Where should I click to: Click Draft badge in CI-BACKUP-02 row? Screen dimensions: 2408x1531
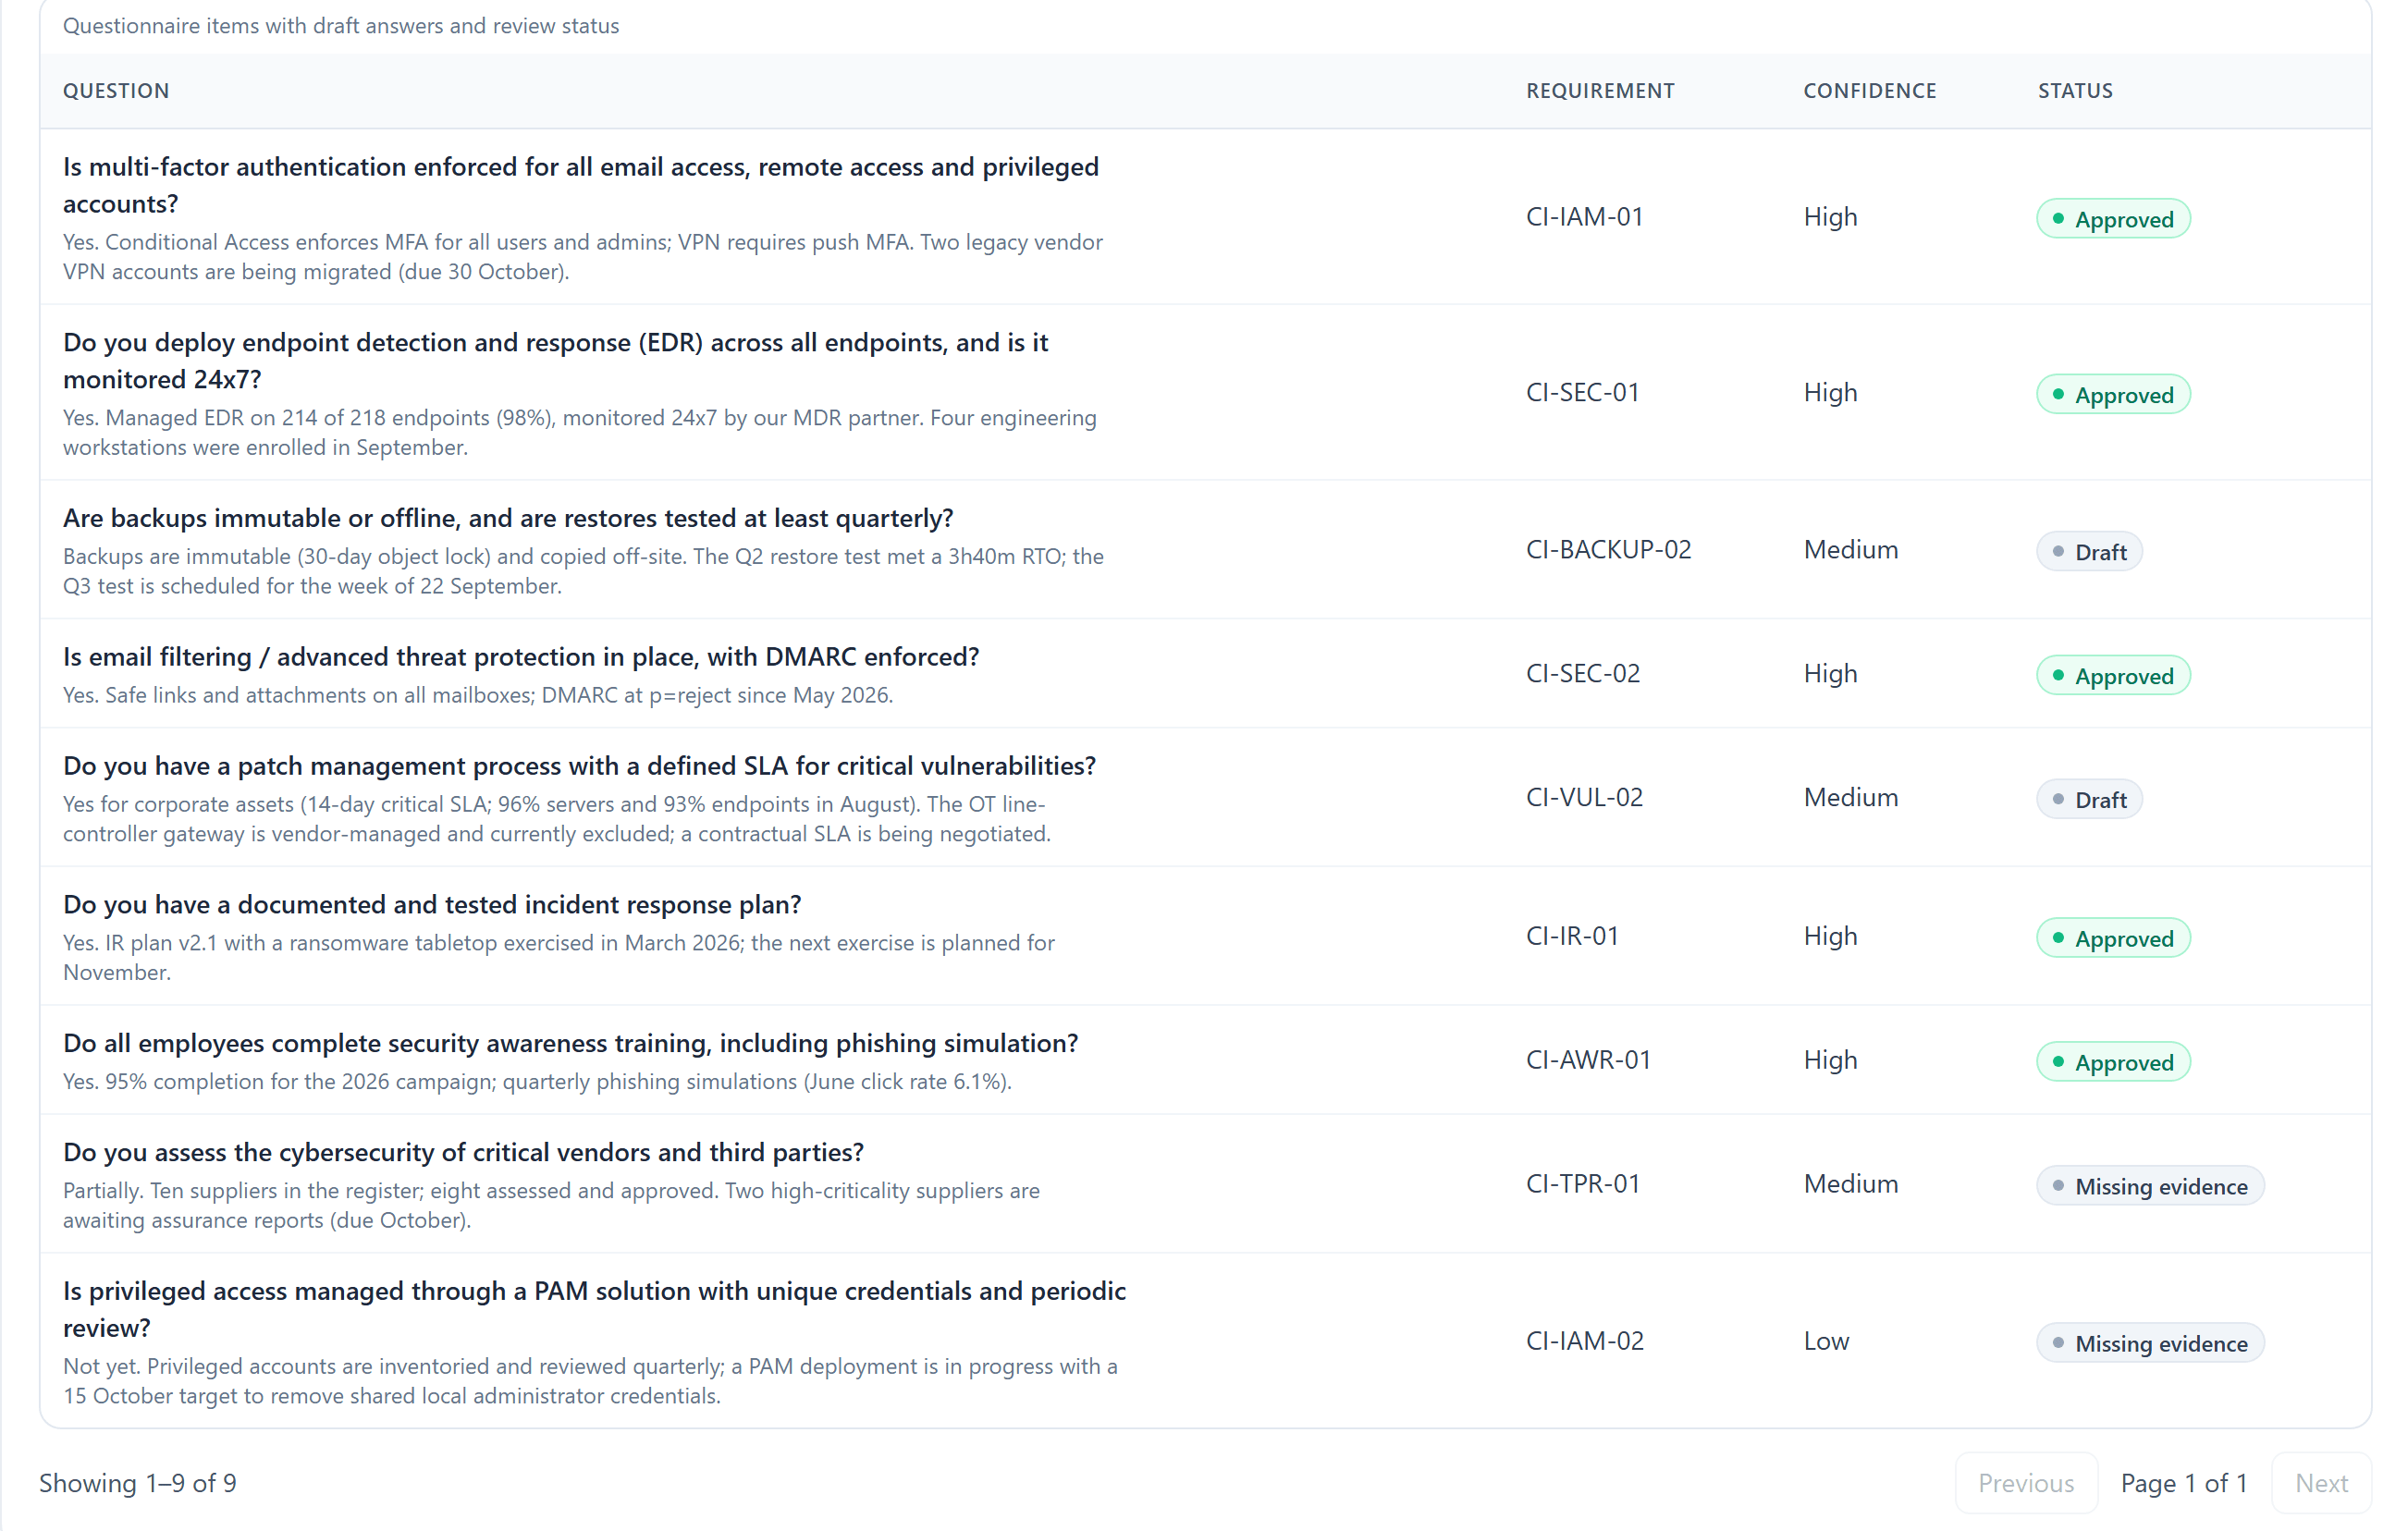tap(2089, 552)
